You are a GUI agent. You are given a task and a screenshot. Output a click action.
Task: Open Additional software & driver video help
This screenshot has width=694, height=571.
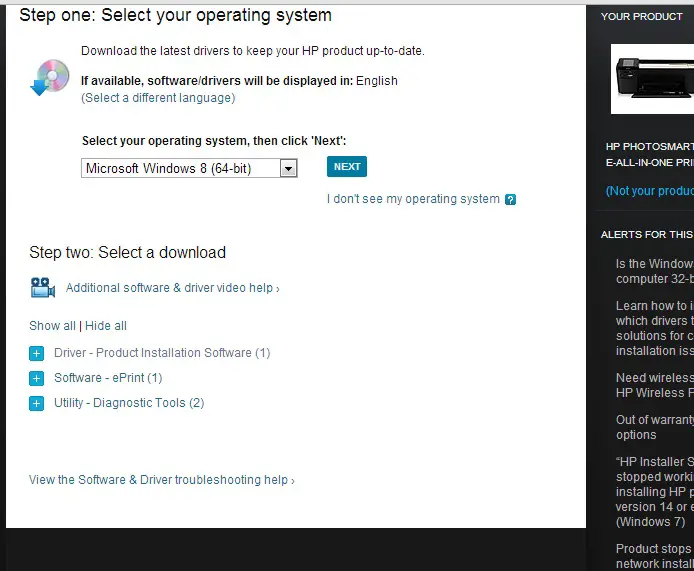click(173, 288)
